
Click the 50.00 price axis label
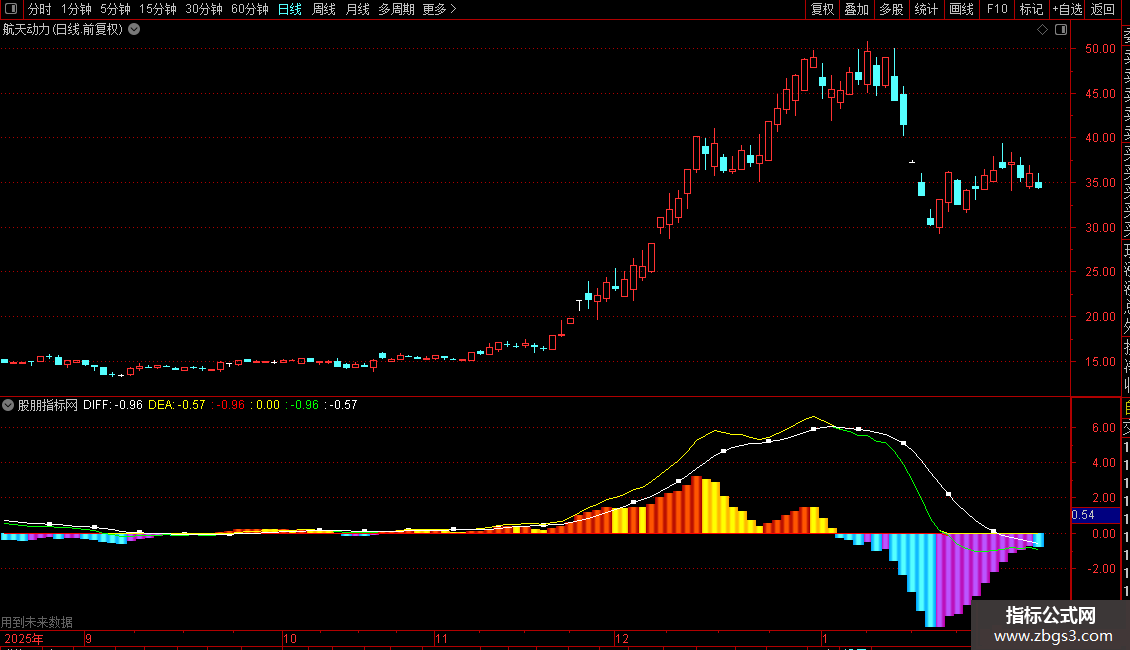click(1100, 49)
